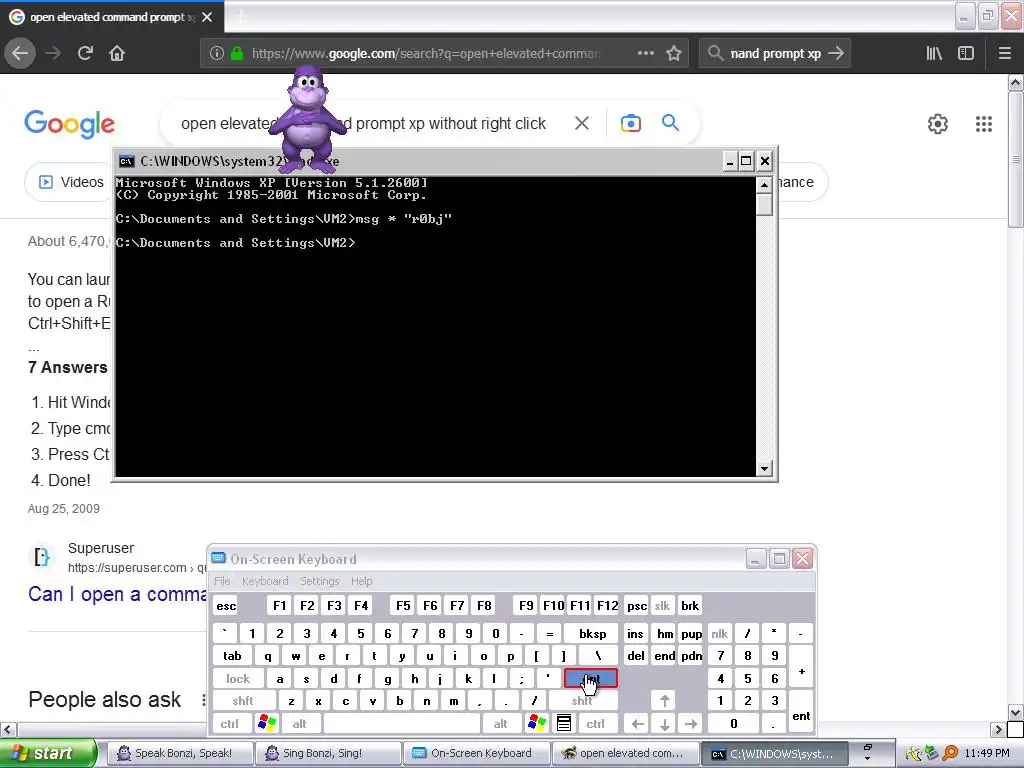Click left arrow key on On-Screen Keyboard
This screenshot has width=1024, height=768.
click(x=638, y=723)
